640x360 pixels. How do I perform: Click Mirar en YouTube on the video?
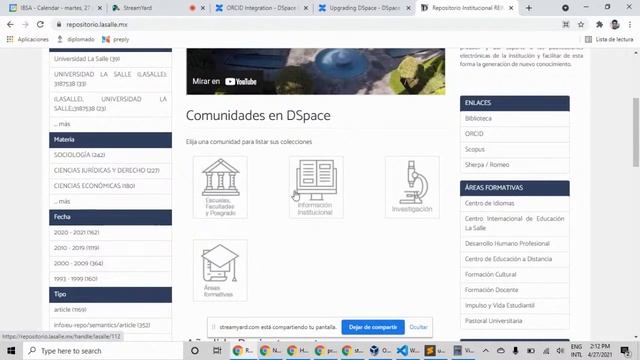tap(224, 81)
